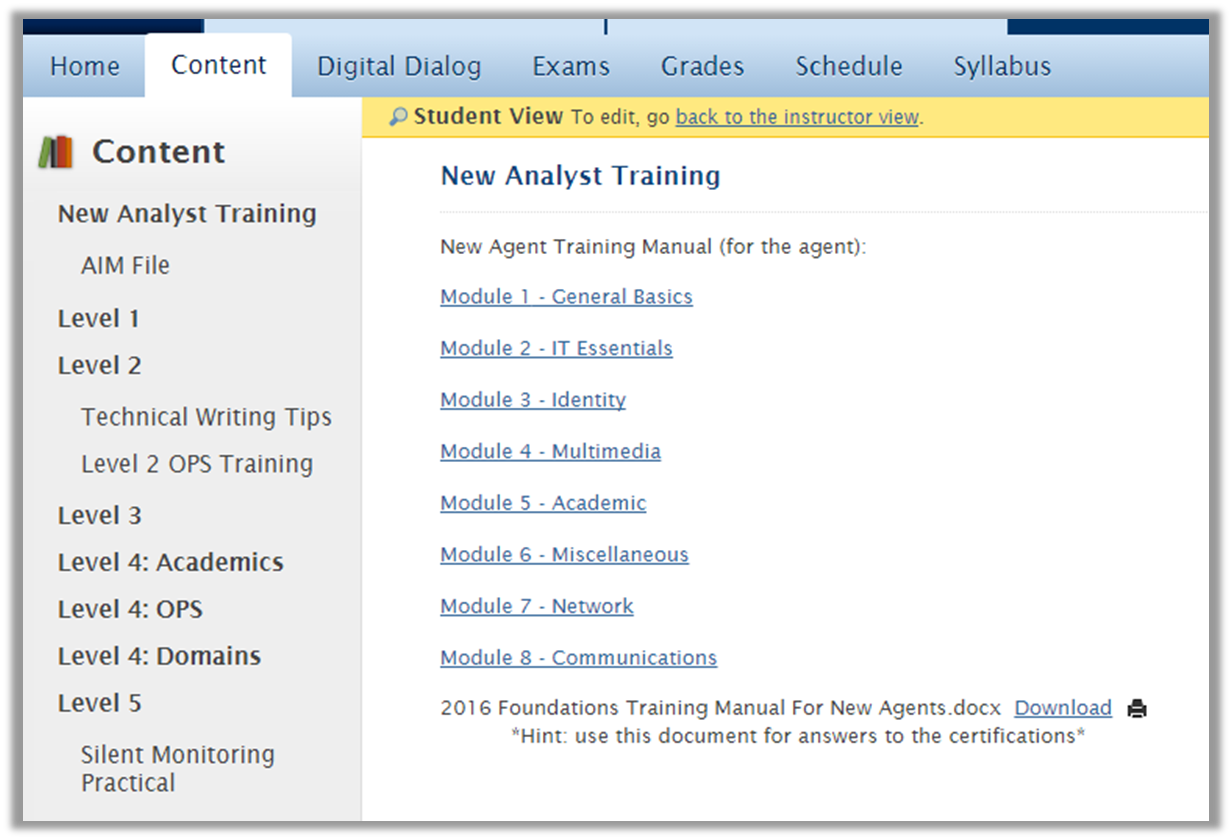Go back to the instructor view

click(797, 117)
